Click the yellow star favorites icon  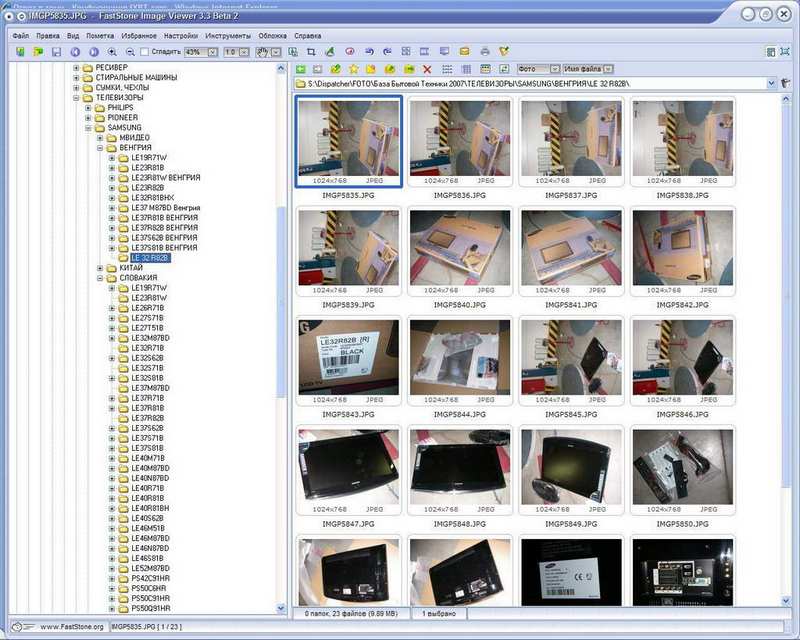[x=353, y=68]
